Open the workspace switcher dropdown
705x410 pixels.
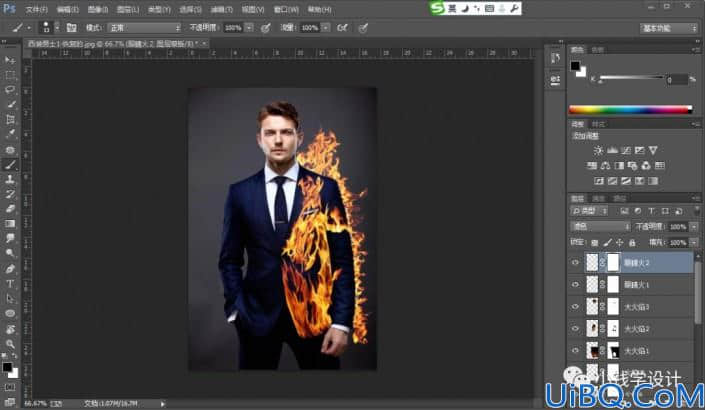click(669, 28)
